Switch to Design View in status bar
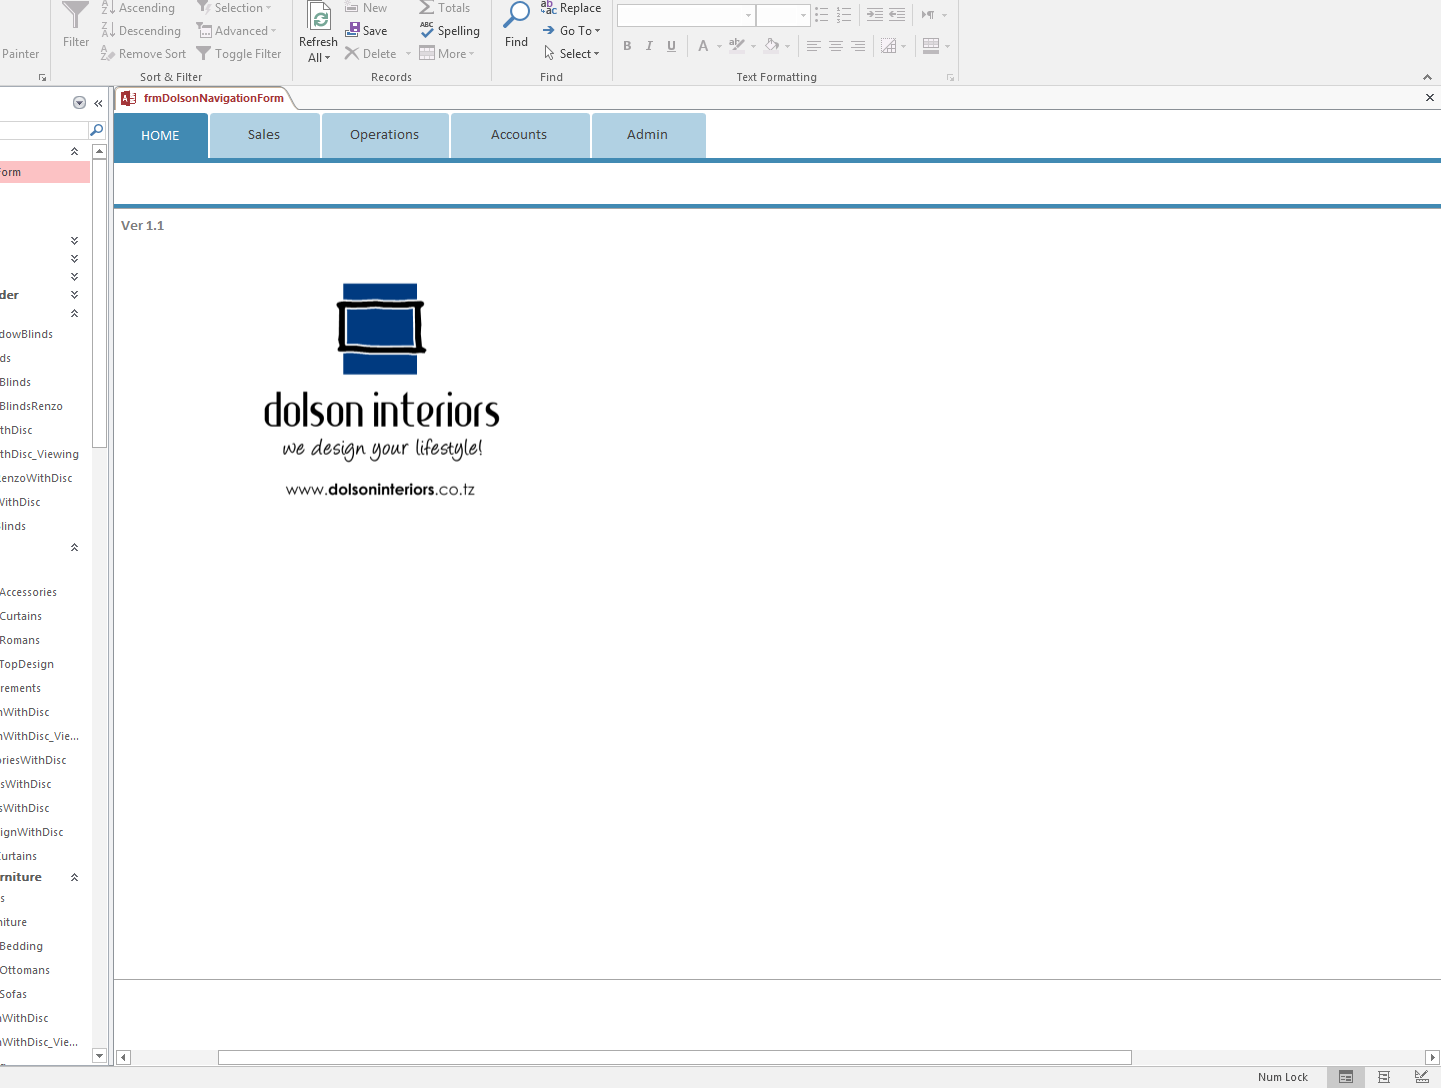The height and width of the screenshot is (1088, 1441). 1422,1077
